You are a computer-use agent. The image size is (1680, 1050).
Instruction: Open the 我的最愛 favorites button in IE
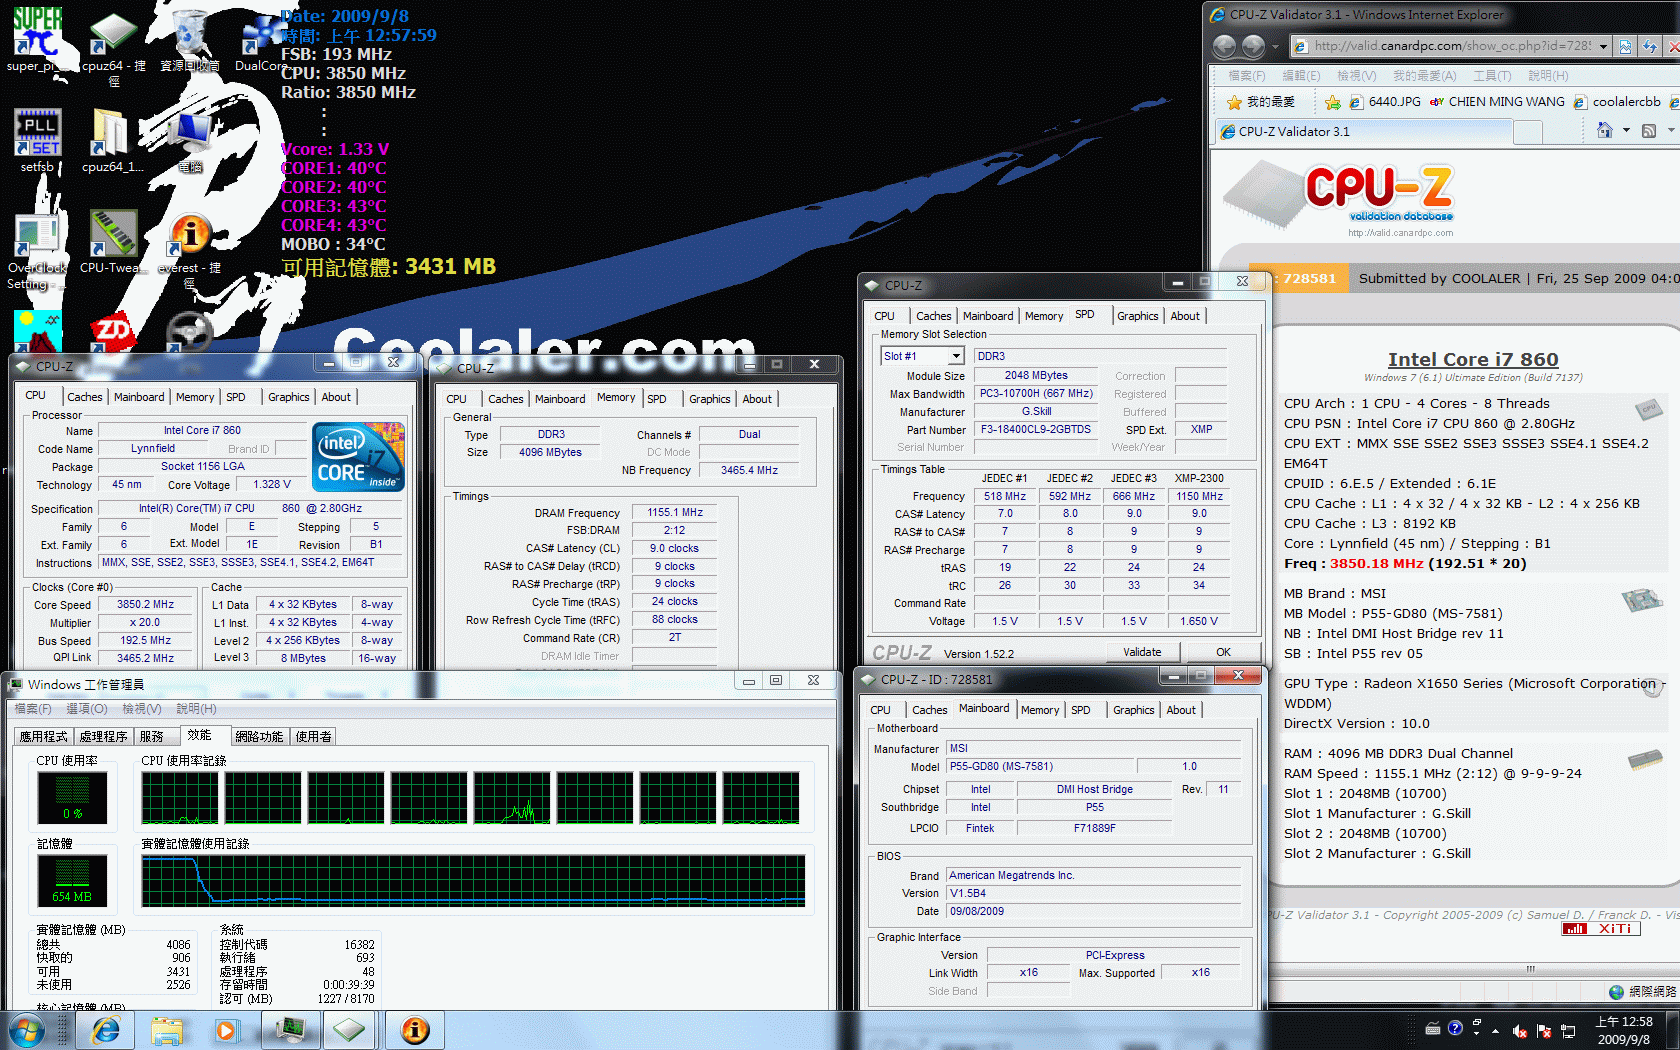(1261, 102)
